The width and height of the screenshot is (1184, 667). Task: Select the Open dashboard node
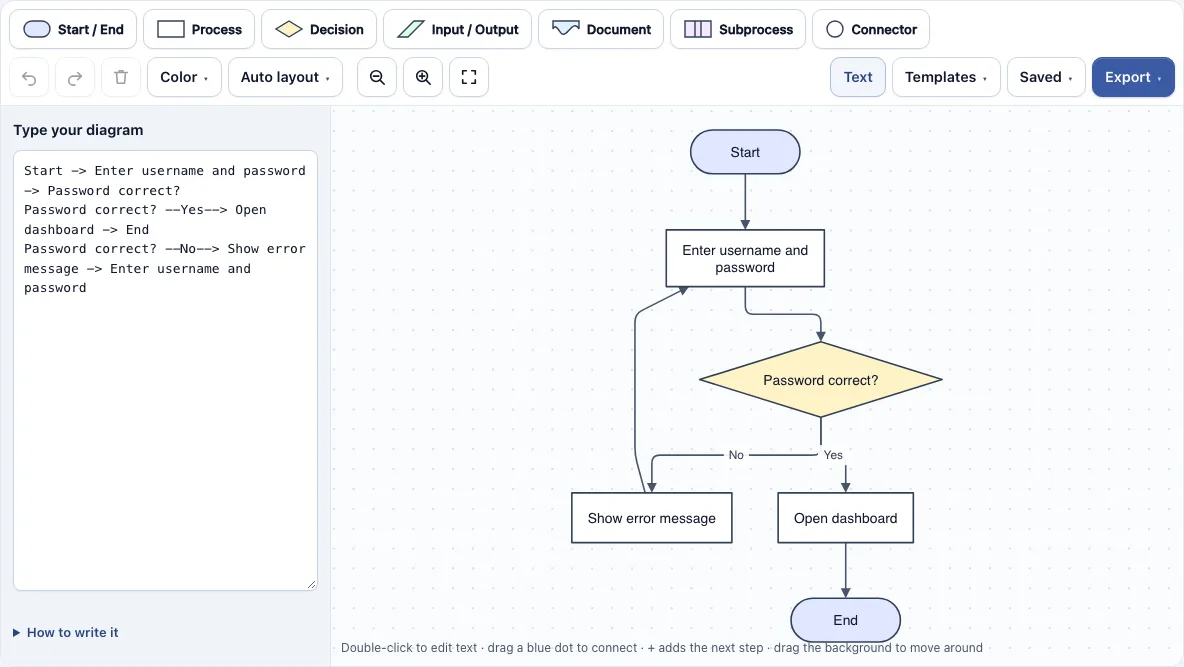coord(846,518)
